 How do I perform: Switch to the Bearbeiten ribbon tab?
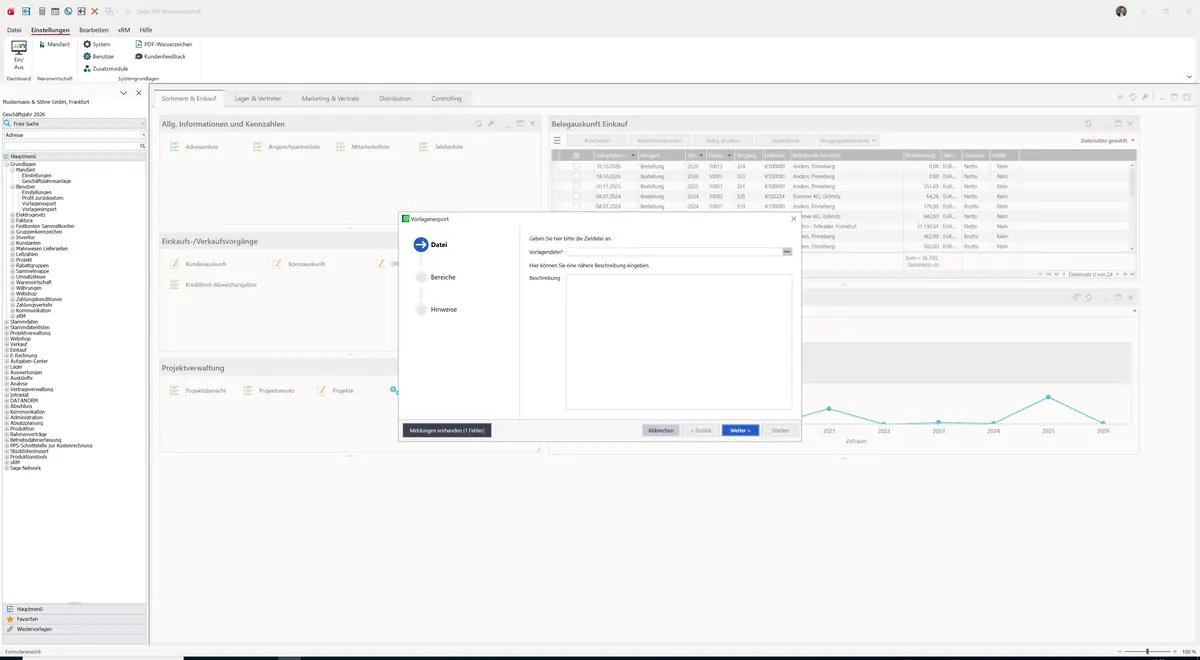pyautogui.click(x=94, y=31)
